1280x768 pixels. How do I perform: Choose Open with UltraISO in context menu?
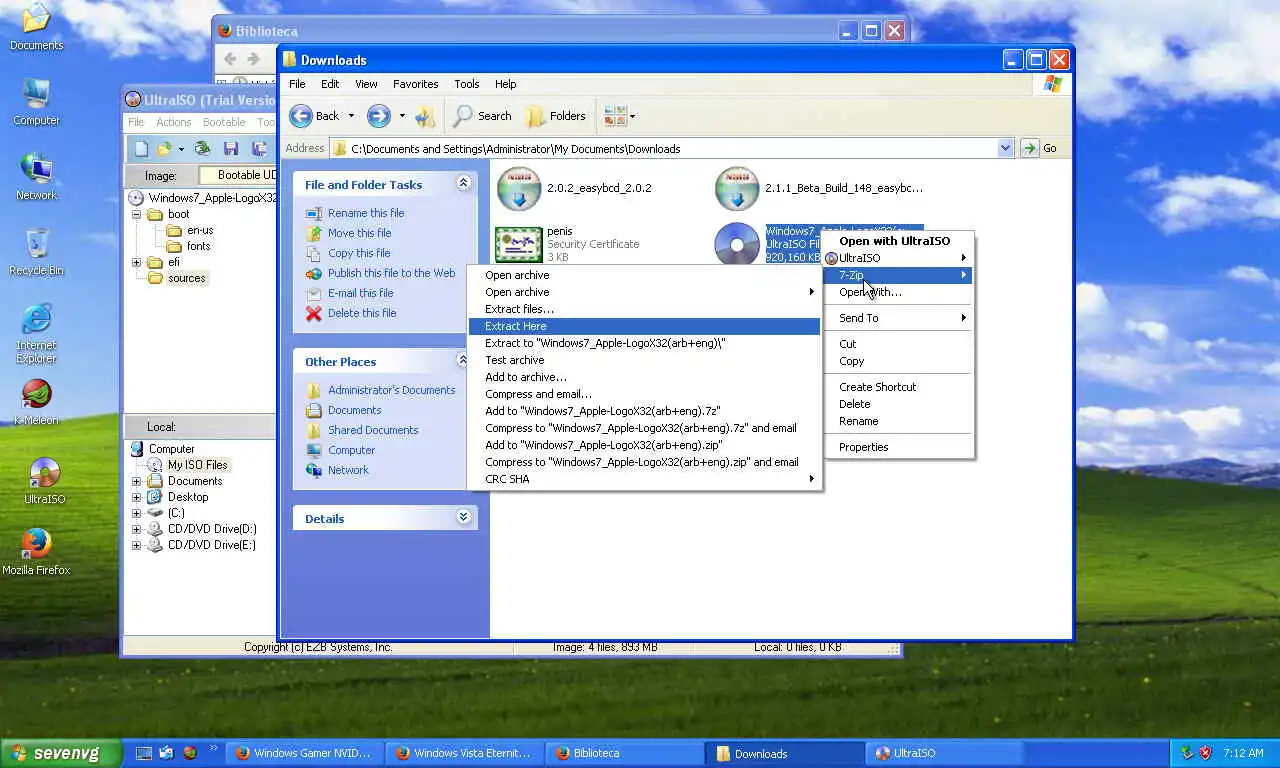898,241
